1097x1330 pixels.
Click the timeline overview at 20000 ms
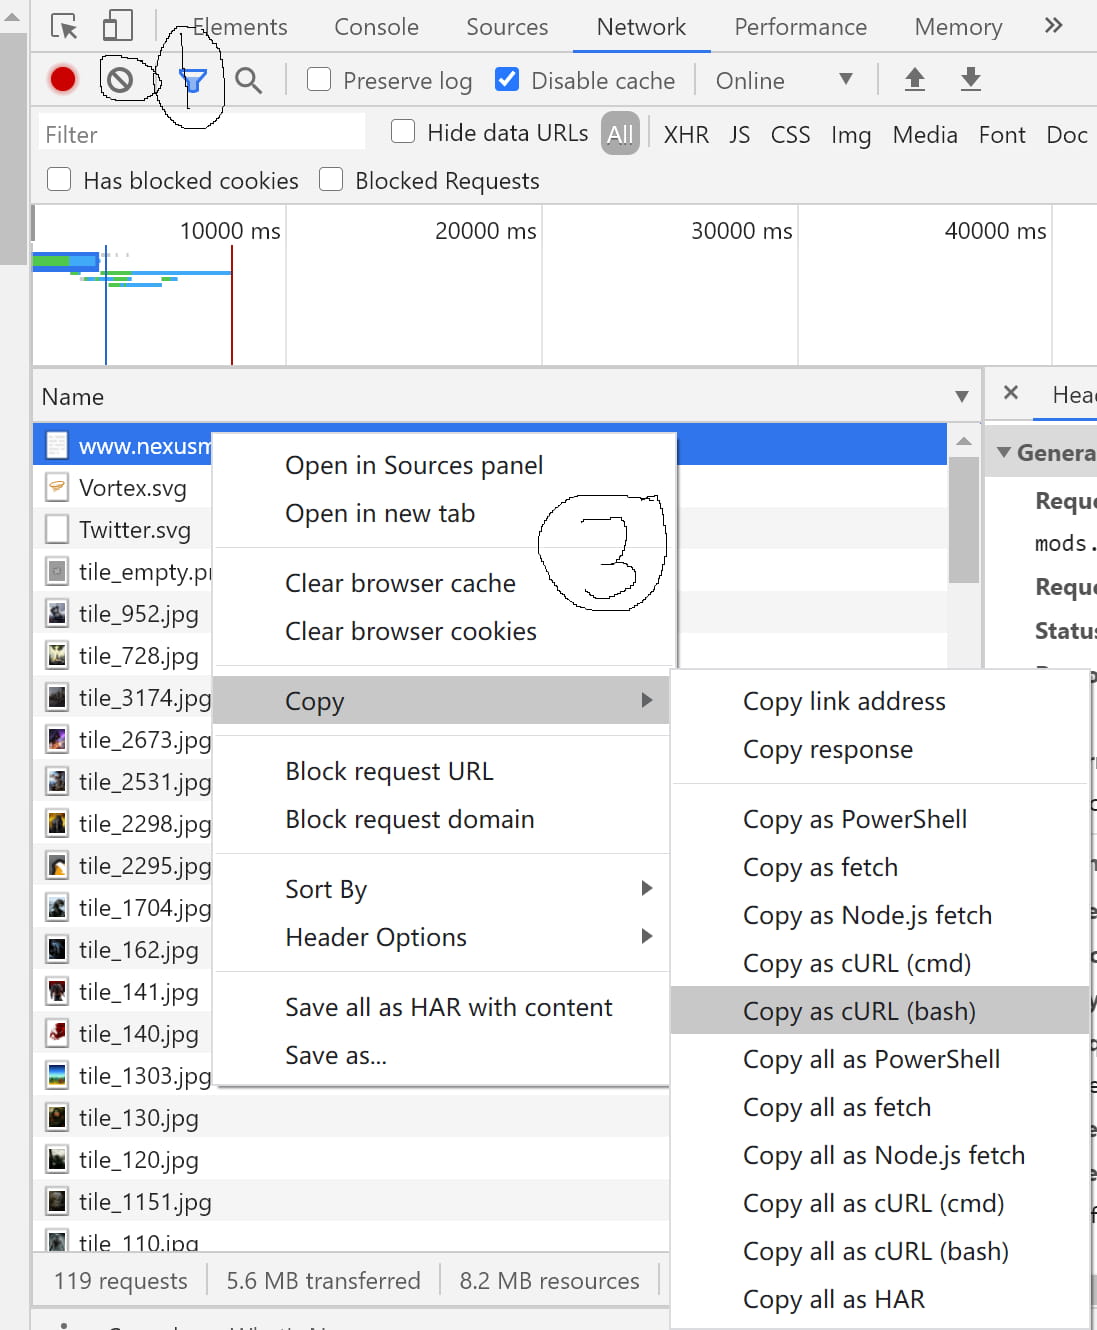[x=486, y=231]
